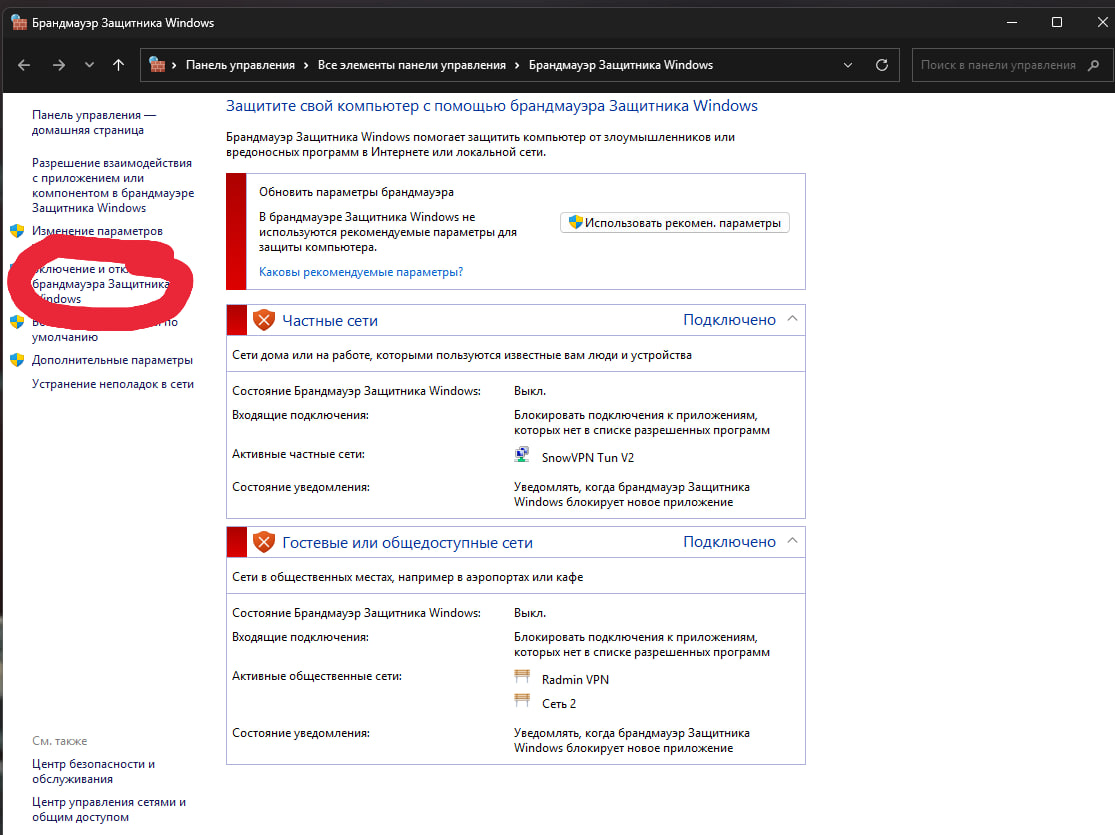Image resolution: width=1115 pixels, height=835 pixels.
Task: Click bench icon beside 'Сеть 2'
Action: coord(522,701)
